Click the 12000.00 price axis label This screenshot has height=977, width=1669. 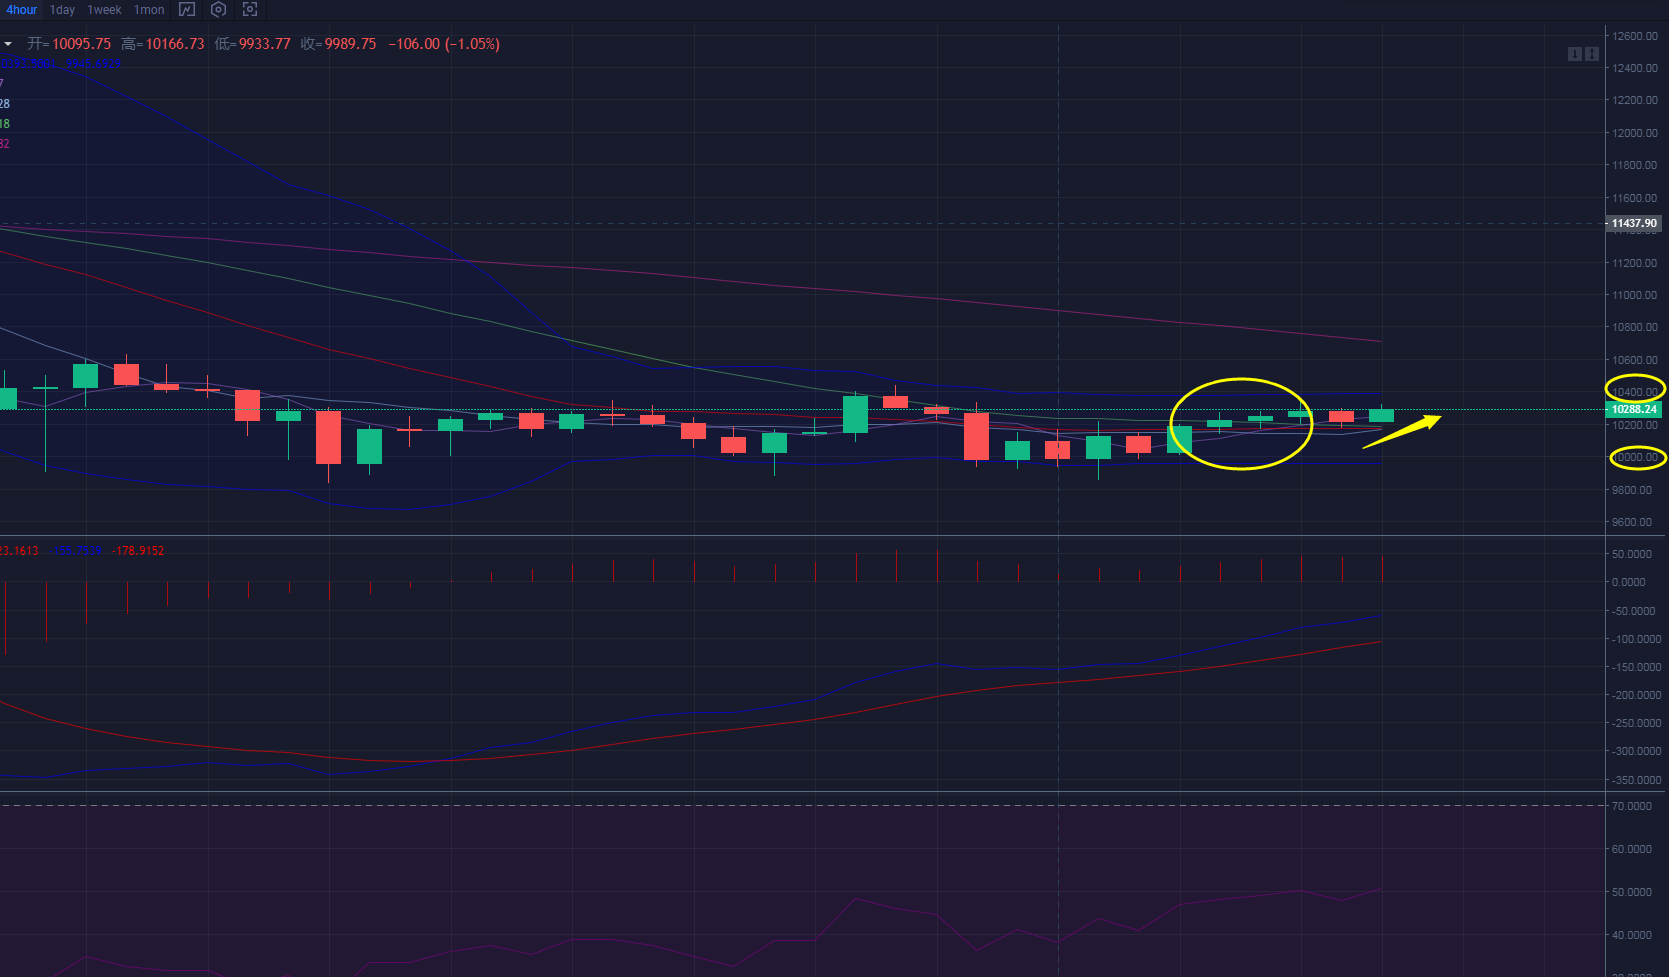(1634, 133)
